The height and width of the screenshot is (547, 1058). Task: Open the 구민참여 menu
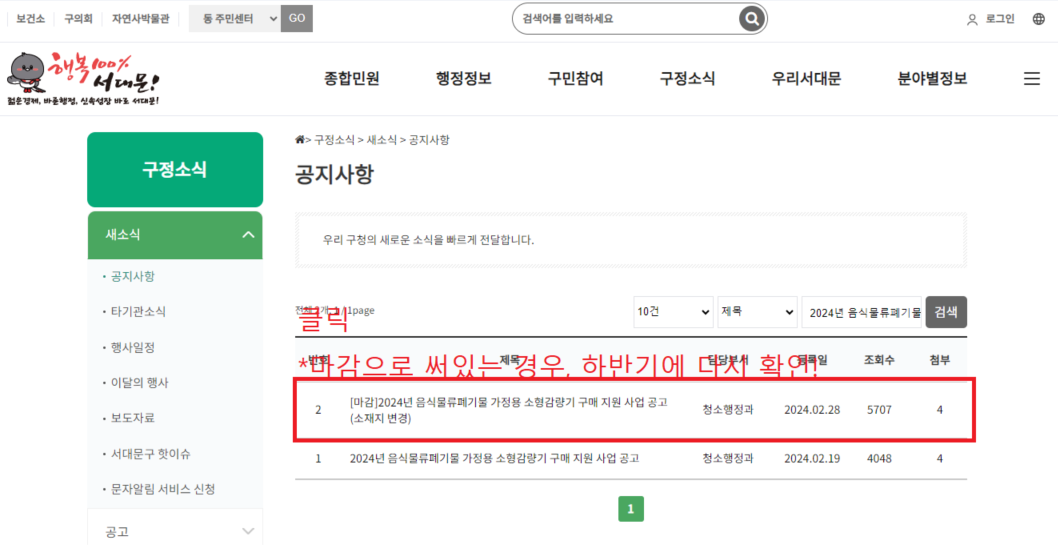pos(576,79)
